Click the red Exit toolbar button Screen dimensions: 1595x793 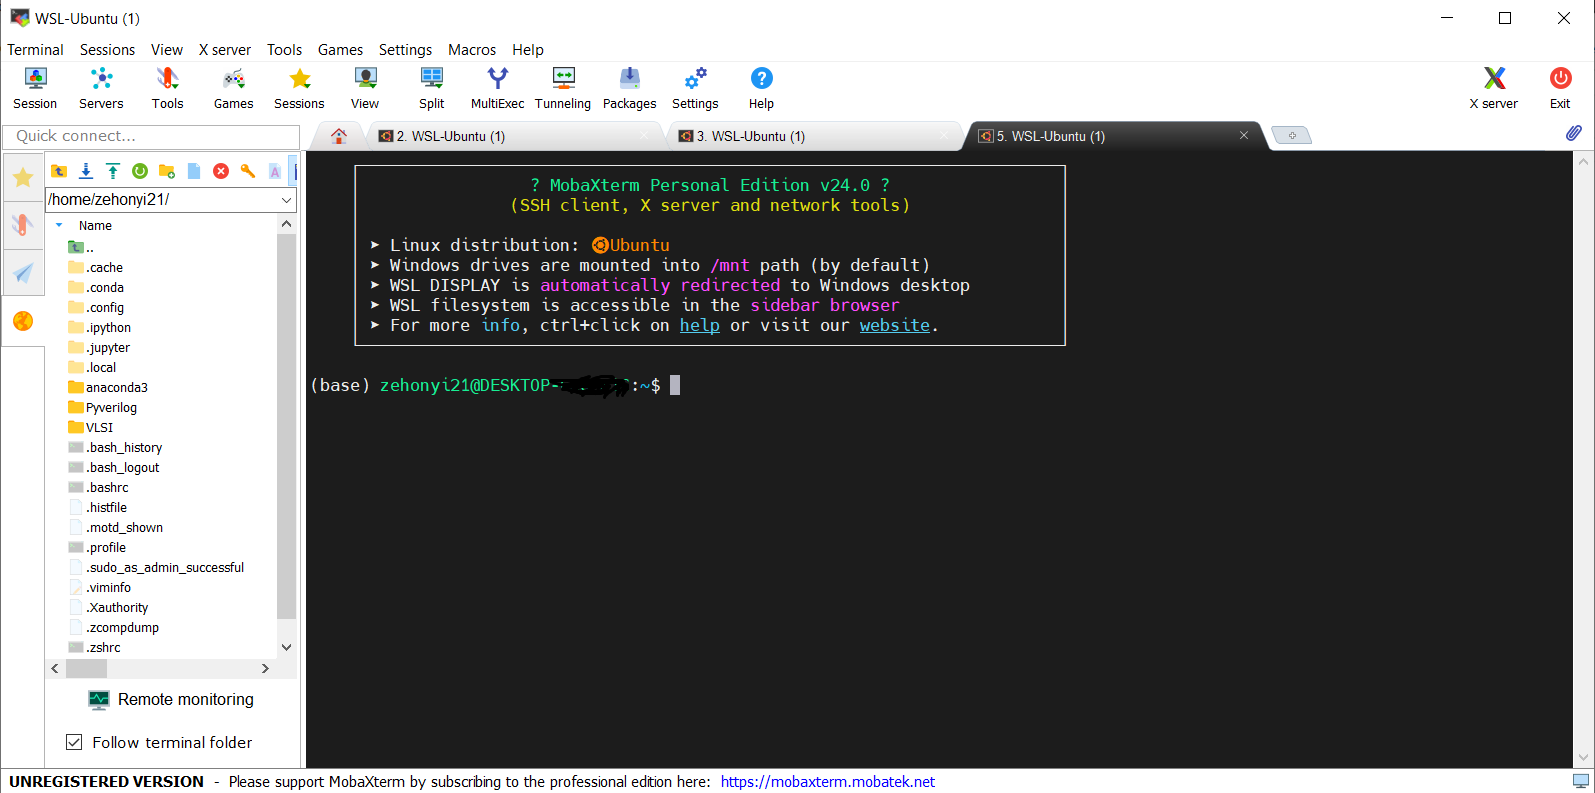(1560, 88)
